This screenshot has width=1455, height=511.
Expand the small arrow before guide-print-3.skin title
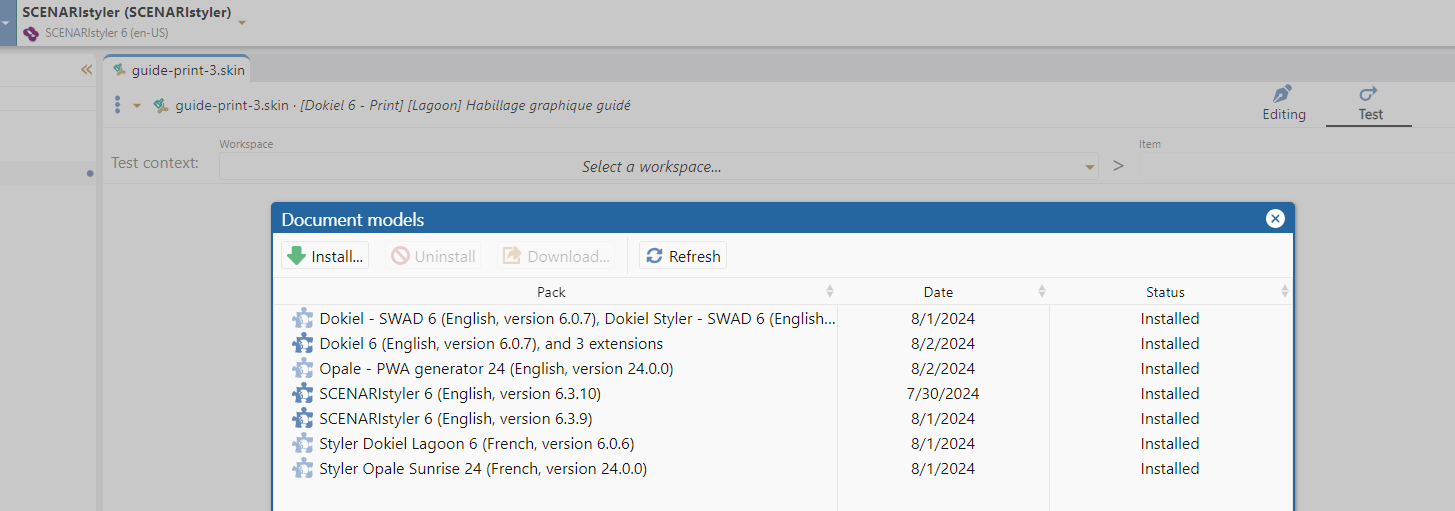click(x=137, y=106)
